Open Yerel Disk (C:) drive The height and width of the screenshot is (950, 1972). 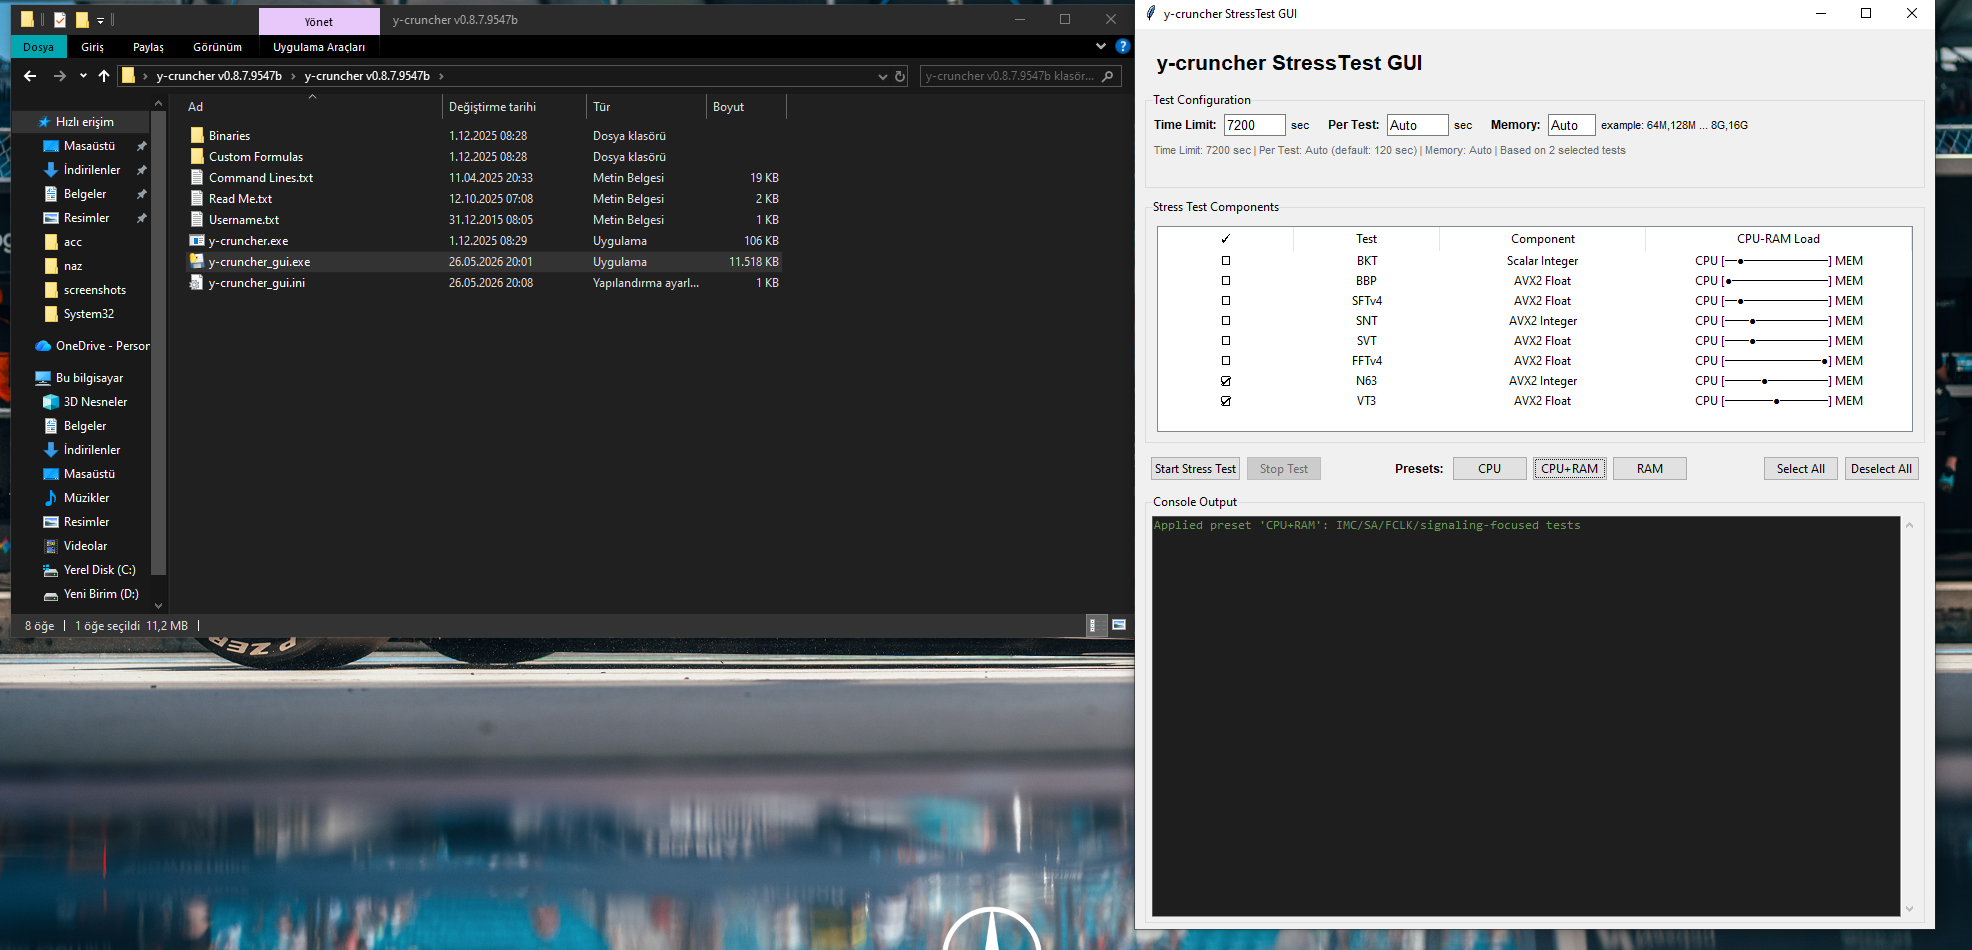(99, 570)
